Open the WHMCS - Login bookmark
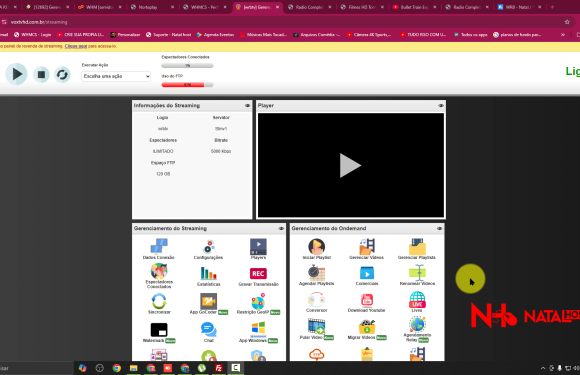Viewport: 580px width, 375px height. (x=33, y=35)
